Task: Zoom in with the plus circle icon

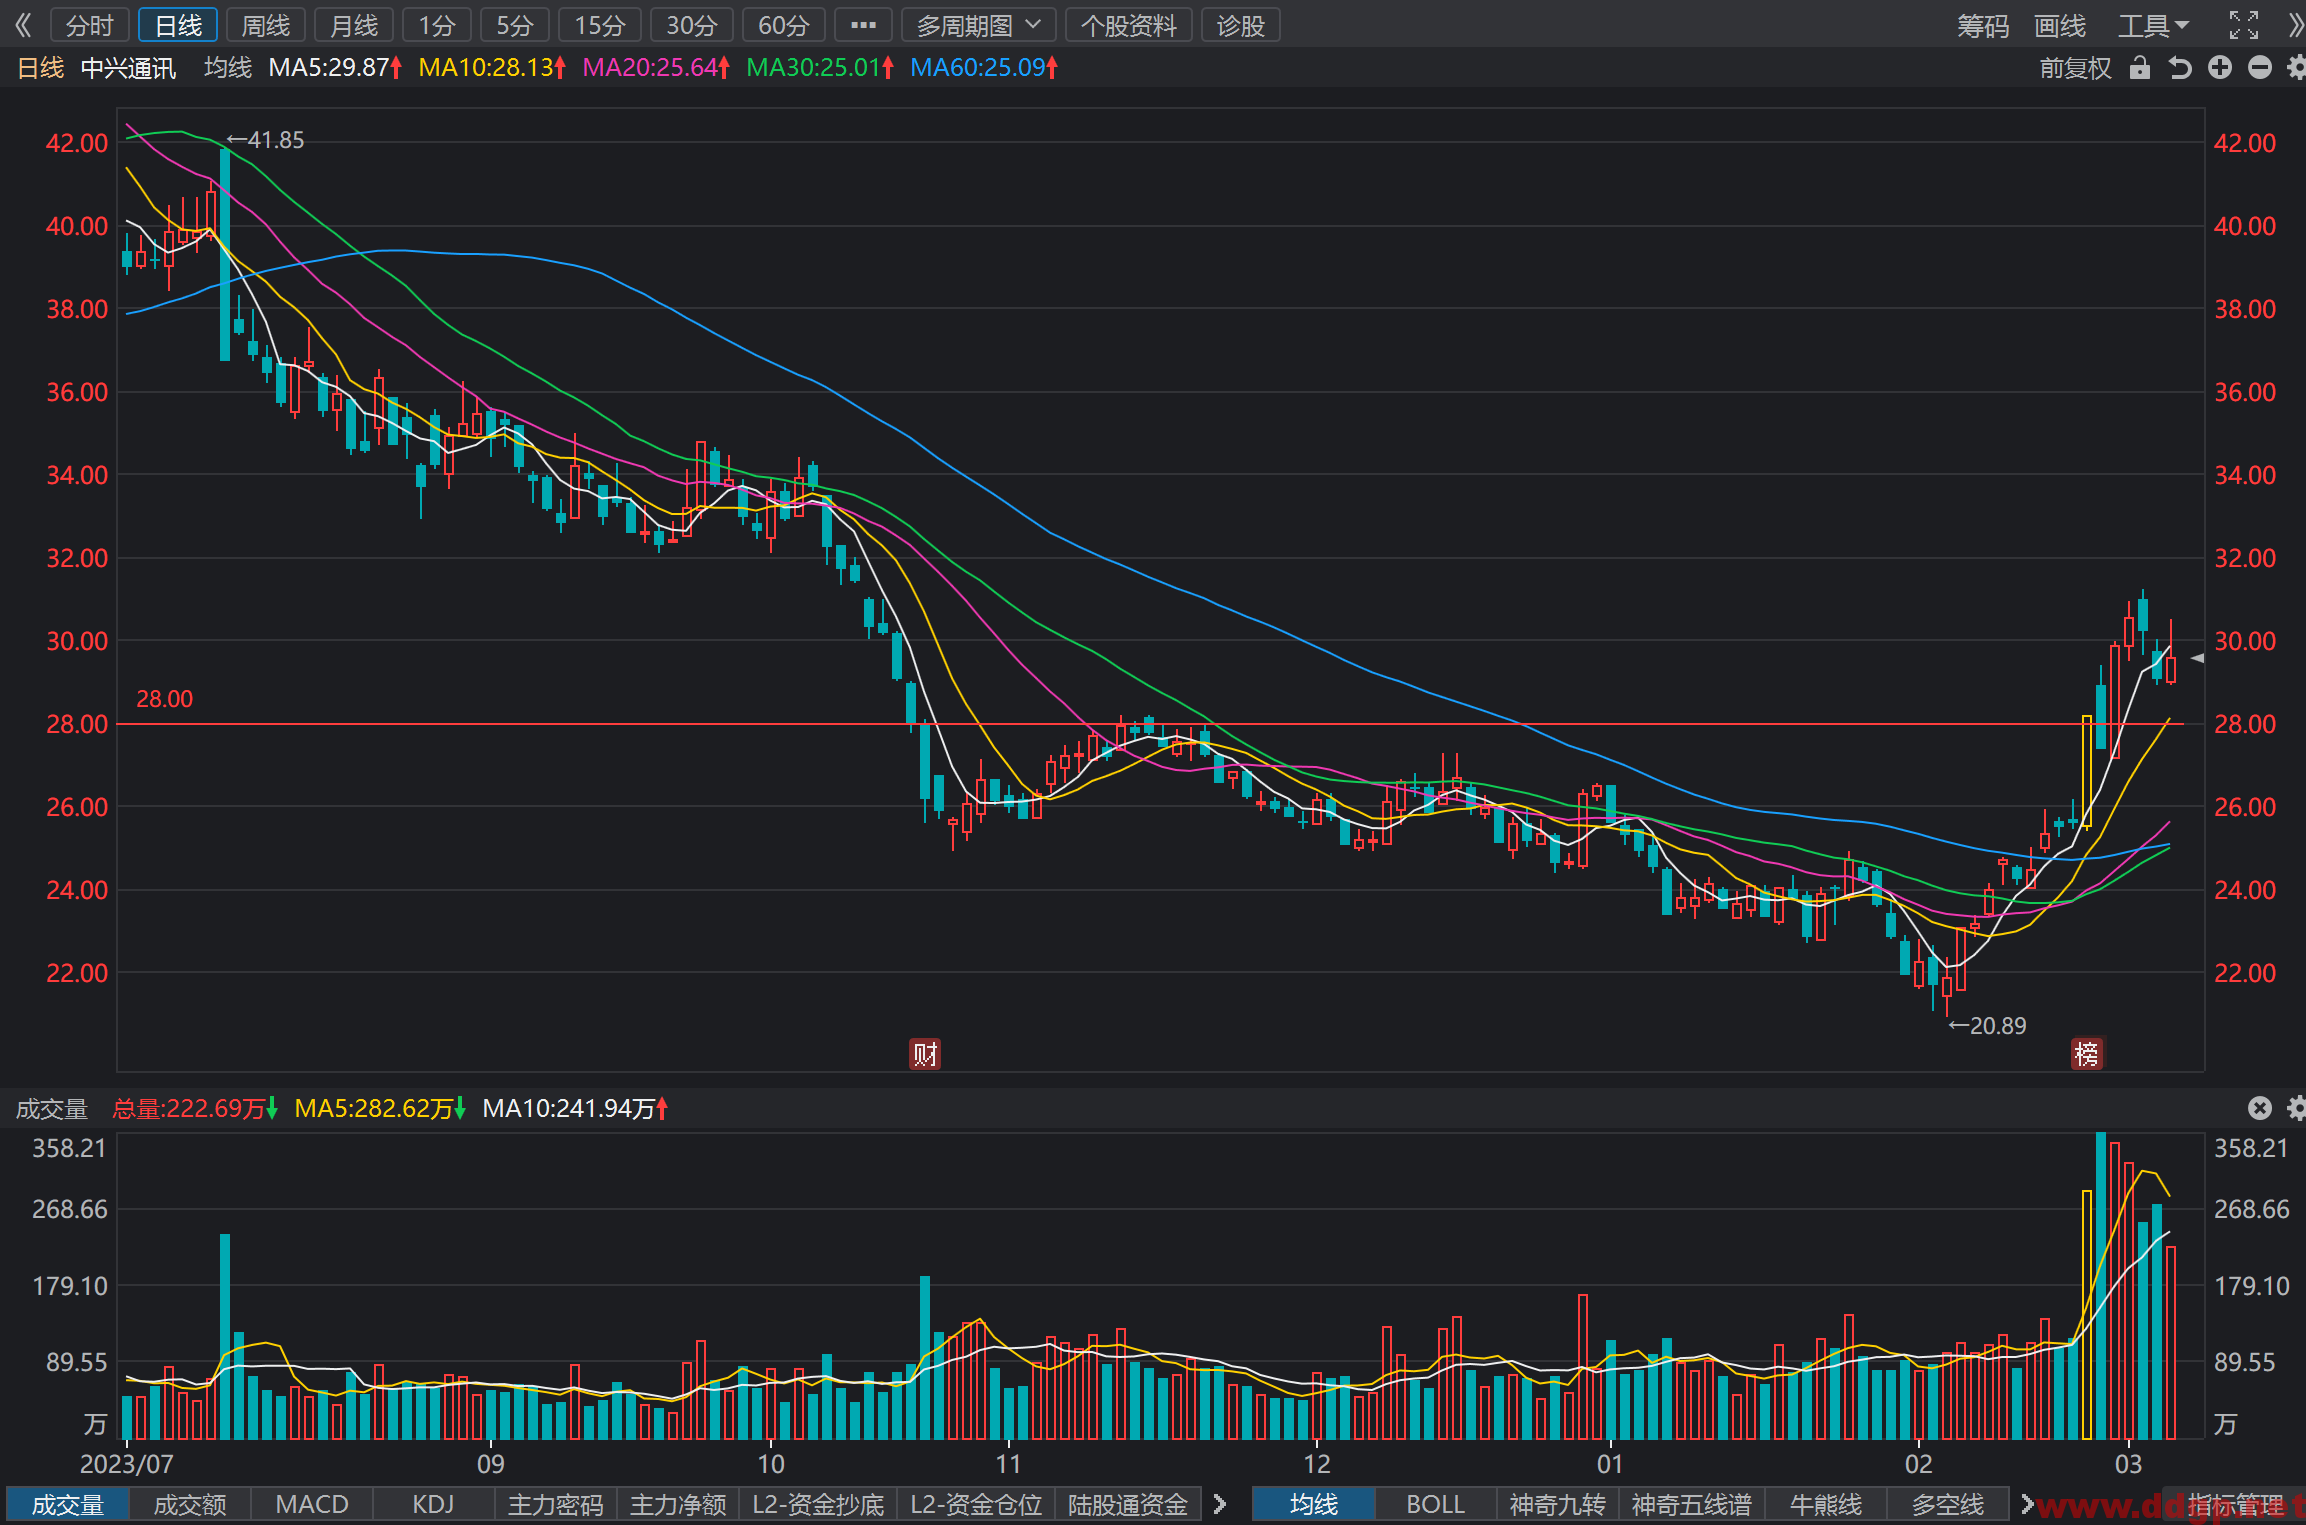Action: tap(2220, 67)
